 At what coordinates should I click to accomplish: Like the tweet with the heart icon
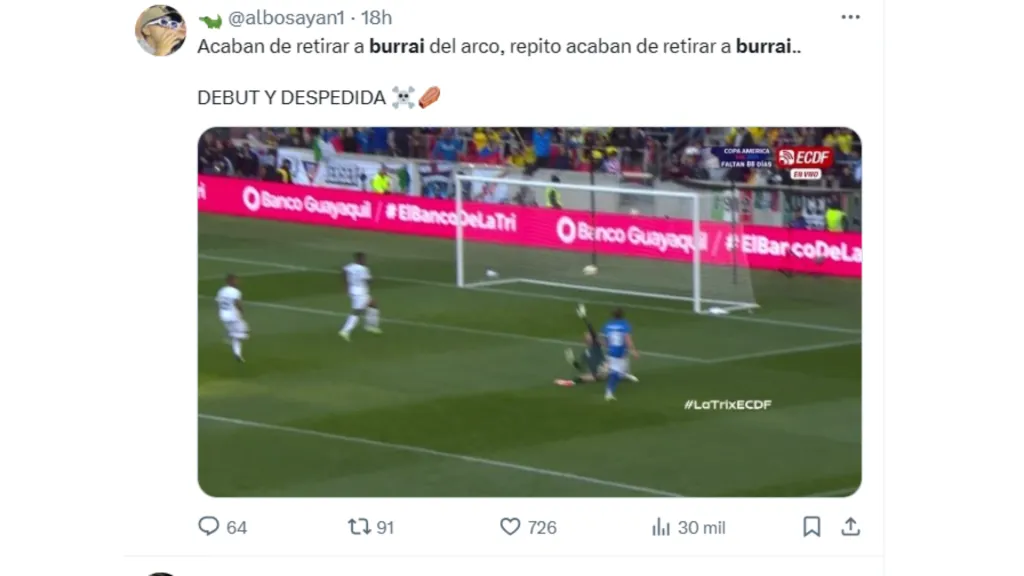coord(510,526)
